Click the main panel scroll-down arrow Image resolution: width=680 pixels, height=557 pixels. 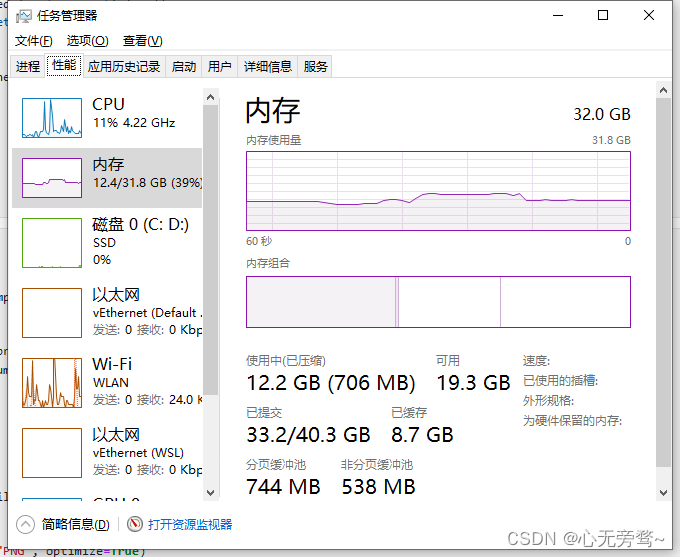[663, 492]
